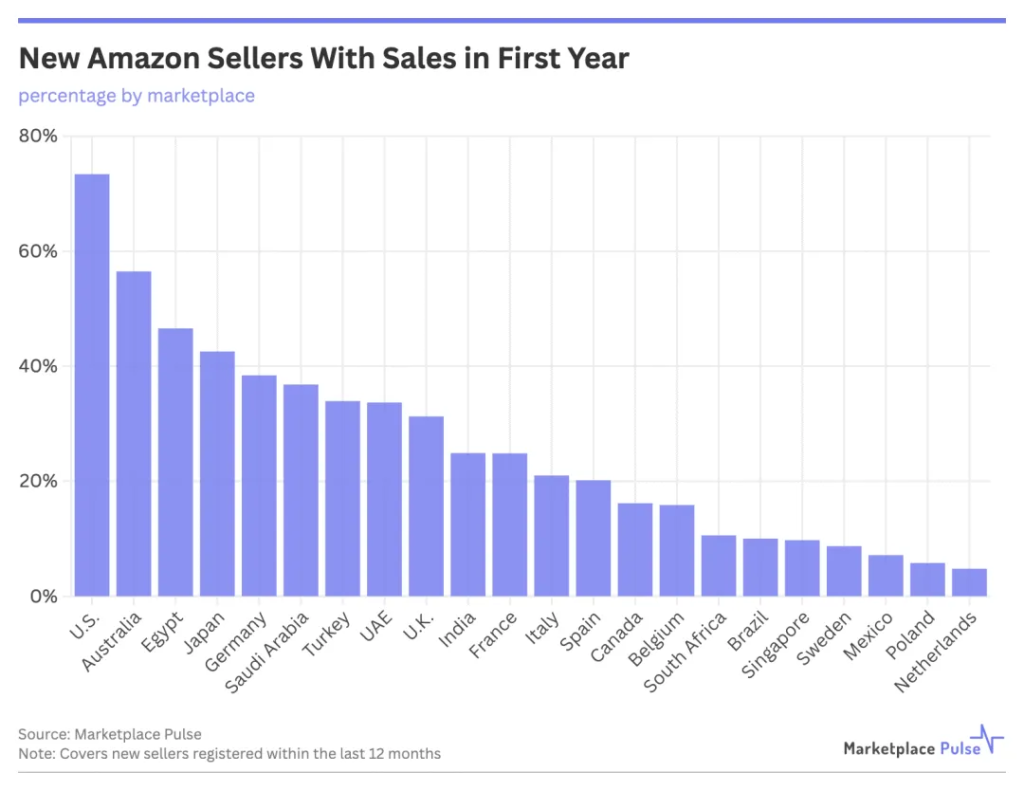1024x791 pixels.
Task: Click the 'percentage by marketplace' subtitle
Action: pyautogui.click(x=136, y=96)
